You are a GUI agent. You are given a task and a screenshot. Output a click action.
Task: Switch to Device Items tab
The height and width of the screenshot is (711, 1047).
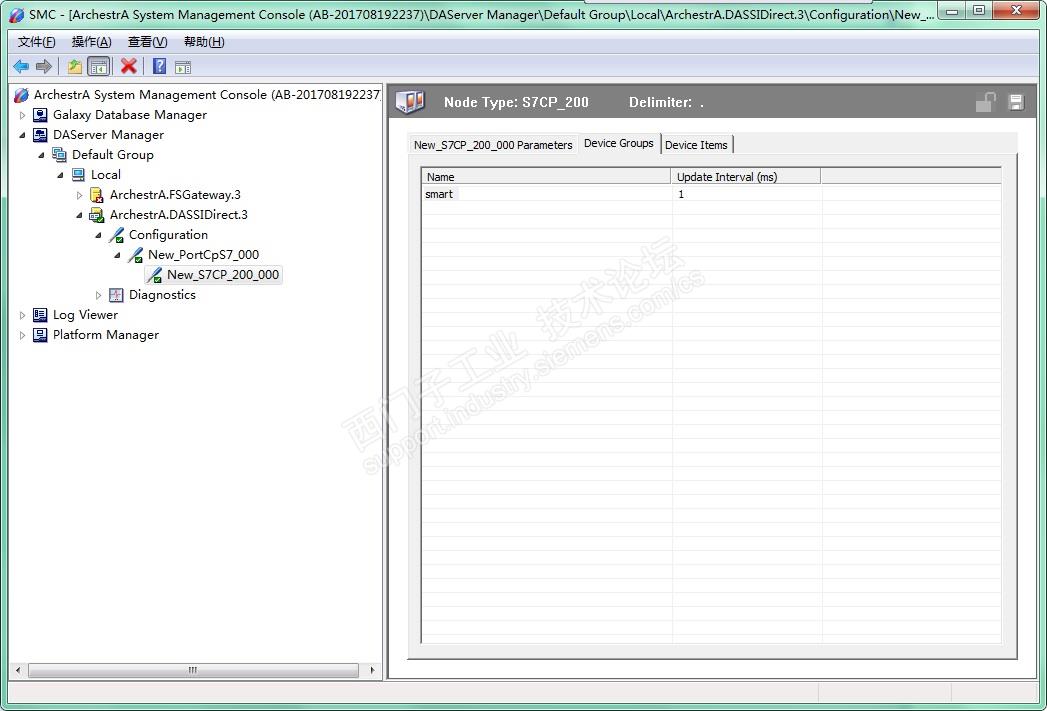pos(696,145)
